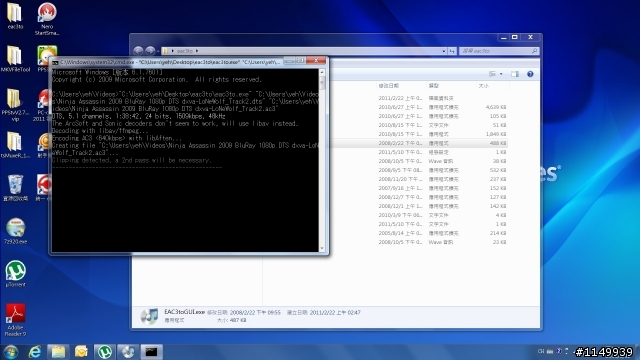This screenshot has height=360, width=640.
Task: Select the 7z920.exe desktop icon
Action: tap(15, 231)
